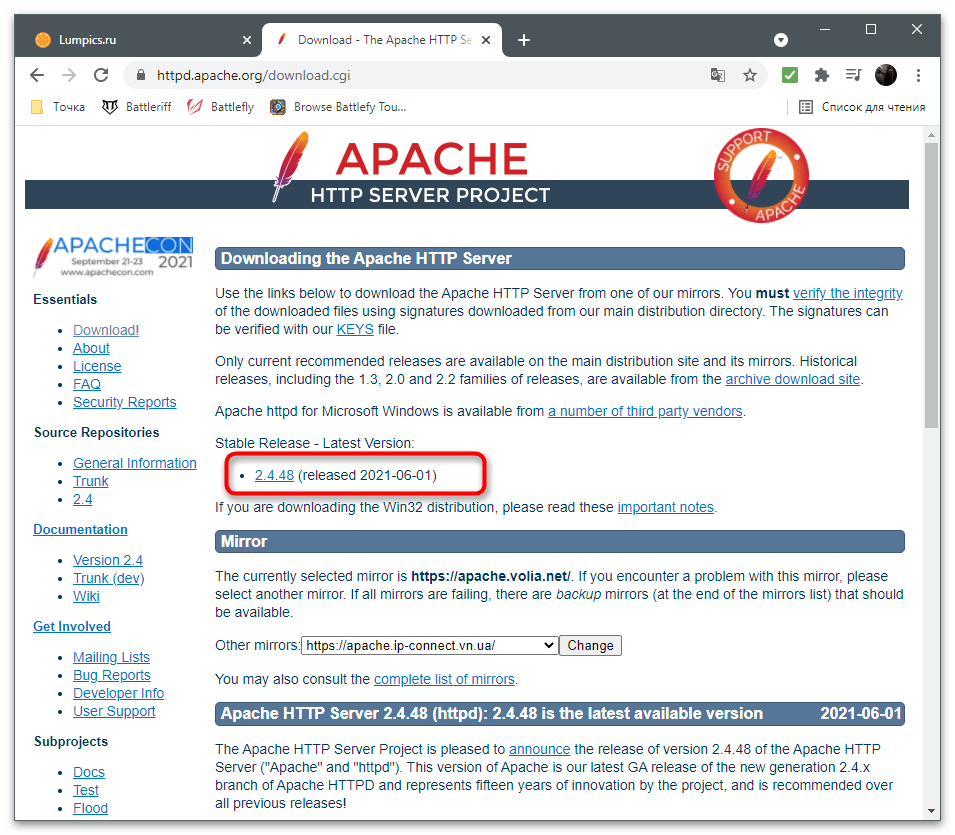Open the Flood subproject link
The width and height of the screenshot is (955, 835).
tap(90, 808)
